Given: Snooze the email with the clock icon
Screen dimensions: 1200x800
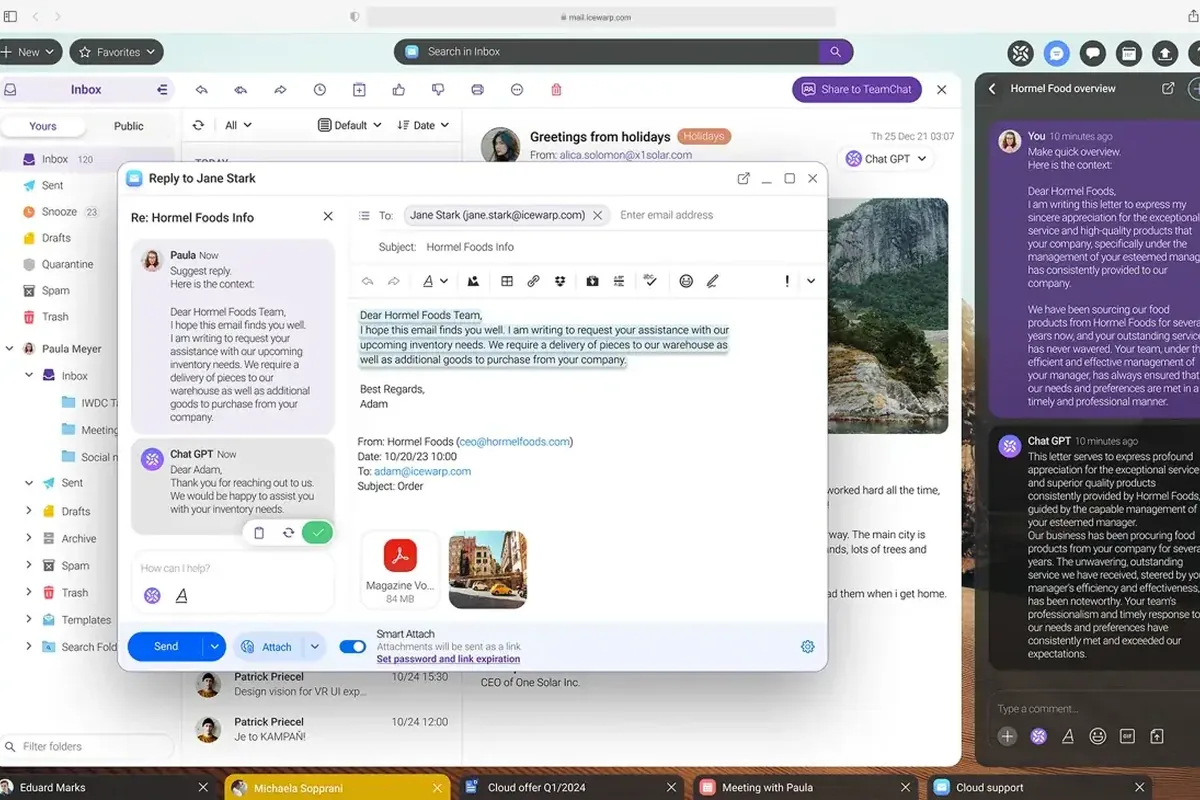Looking at the screenshot, I should click(x=320, y=90).
